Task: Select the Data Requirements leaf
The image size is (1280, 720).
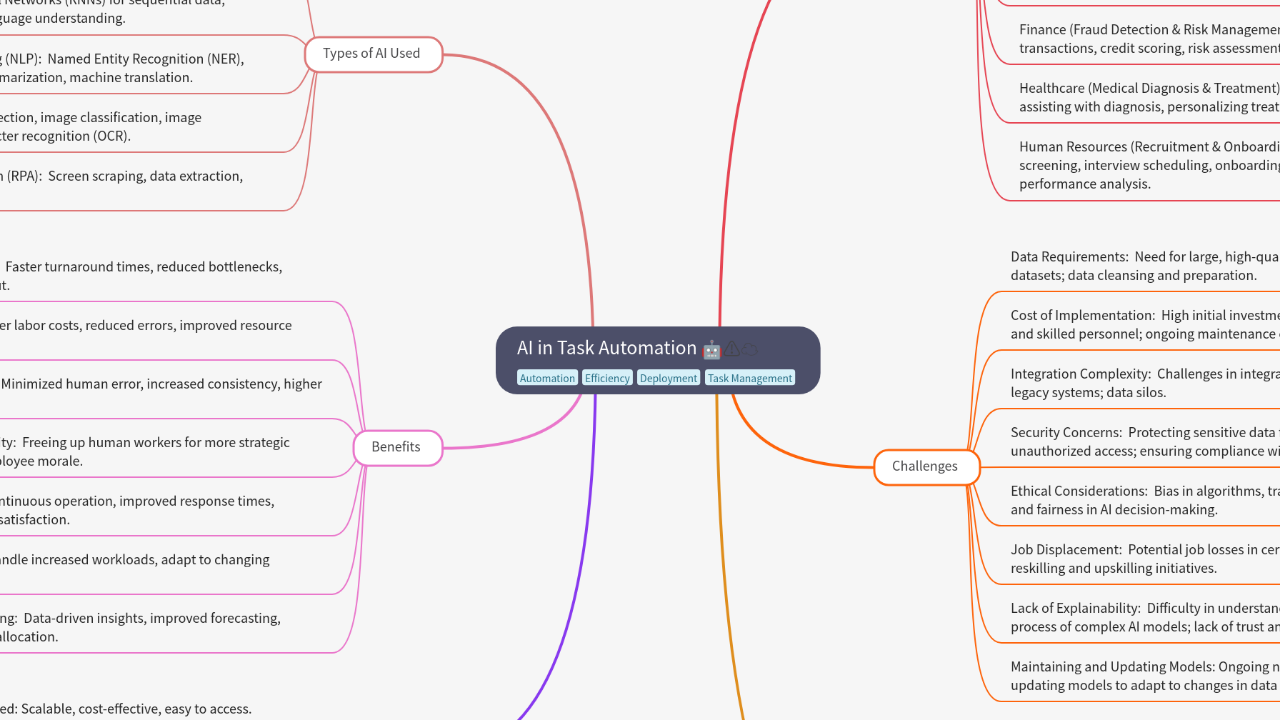Action: pyautogui.click(x=1145, y=266)
